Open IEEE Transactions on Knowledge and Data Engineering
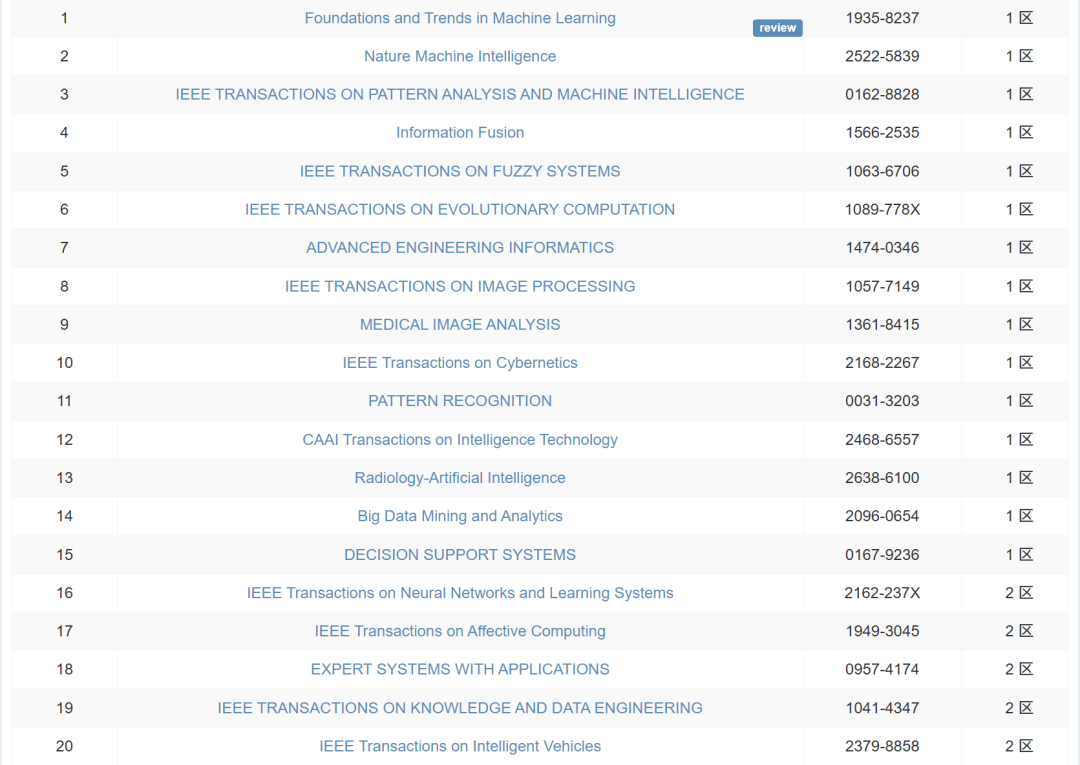This screenshot has width=1080, height=765. coord(460,708)
